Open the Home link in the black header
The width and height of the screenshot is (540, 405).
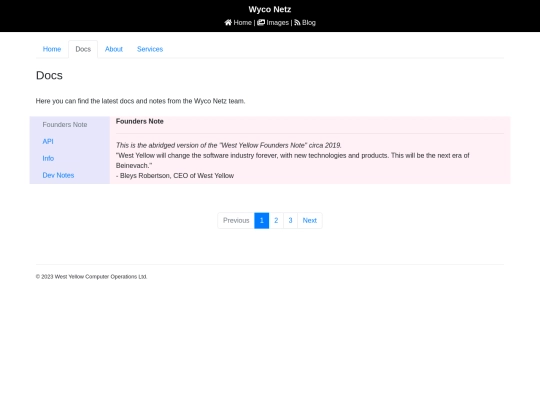(242, 22)
